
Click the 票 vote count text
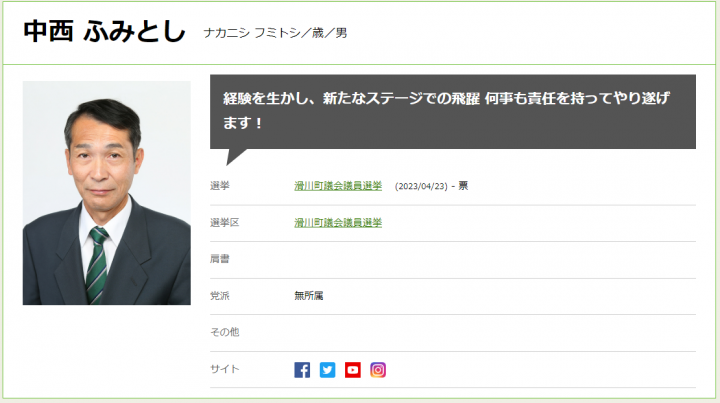[463, 186]
